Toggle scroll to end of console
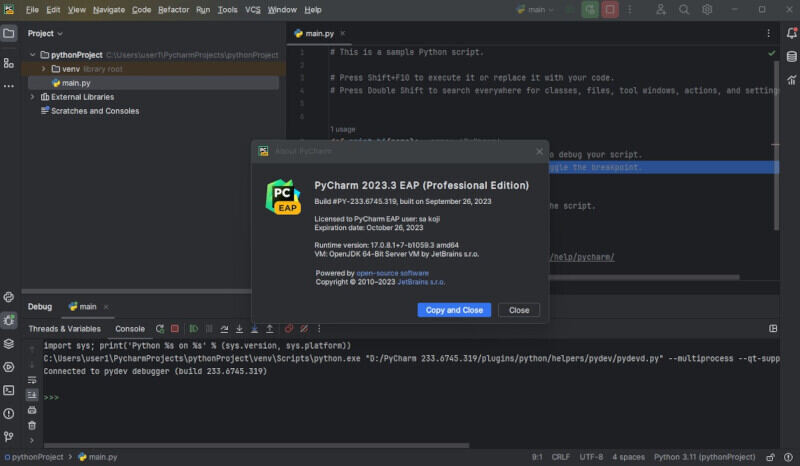Screen dimensions: 800x466 (32, 395)
